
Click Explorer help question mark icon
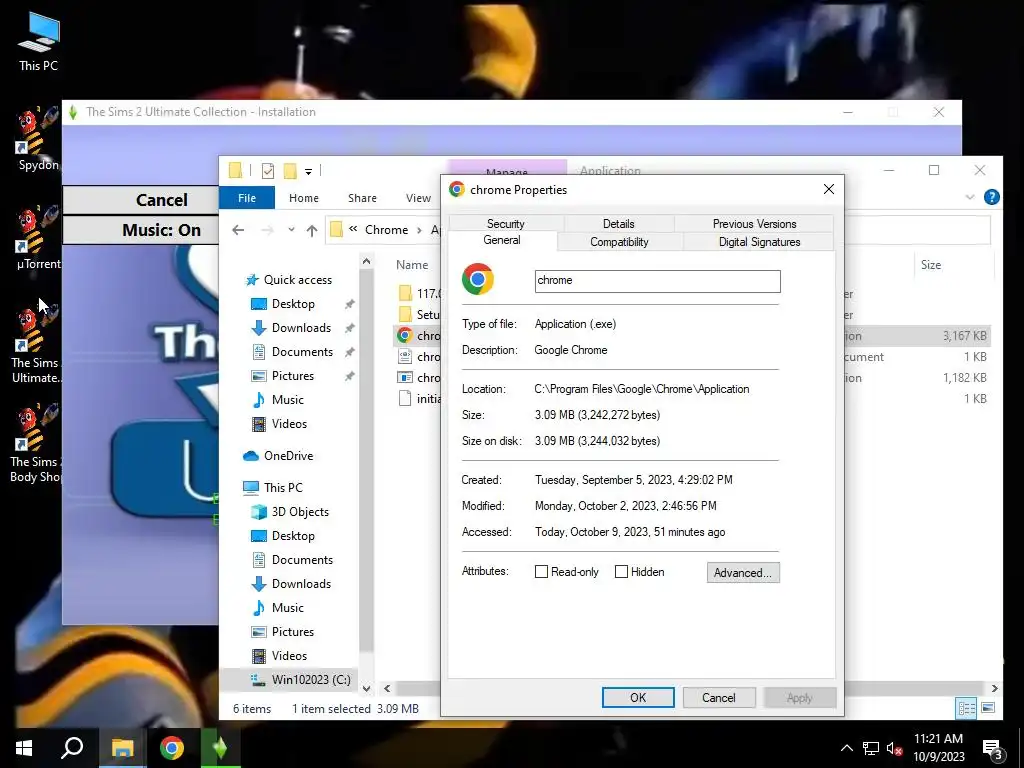click(x=991, y=197)
